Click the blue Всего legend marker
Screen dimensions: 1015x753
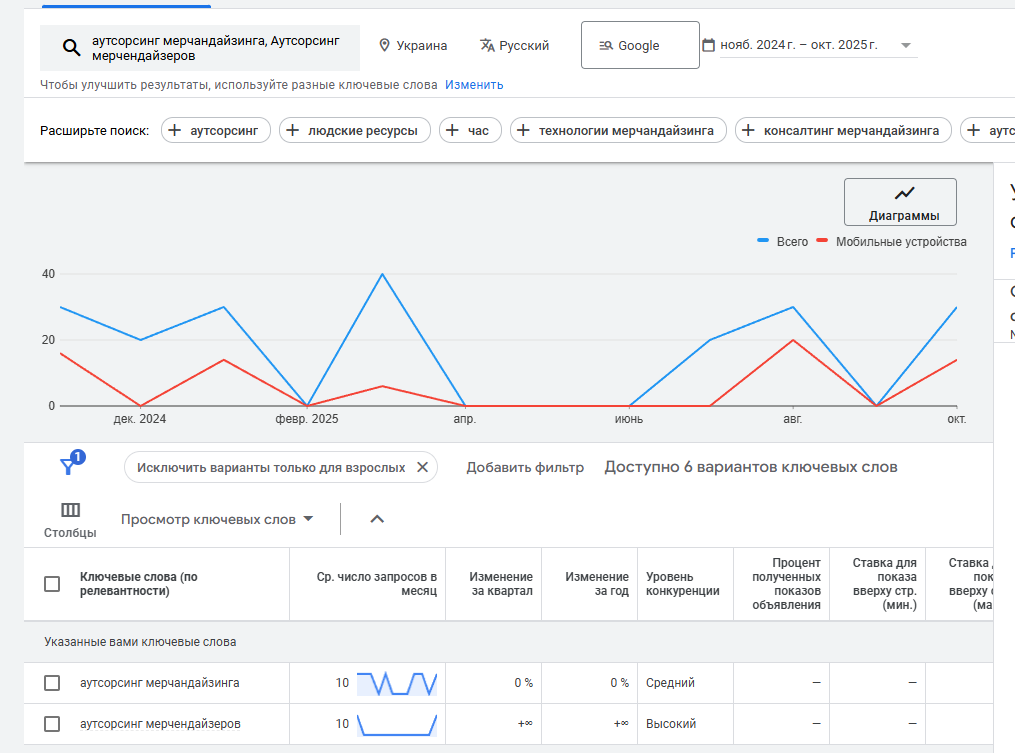[x=763, y=241]
